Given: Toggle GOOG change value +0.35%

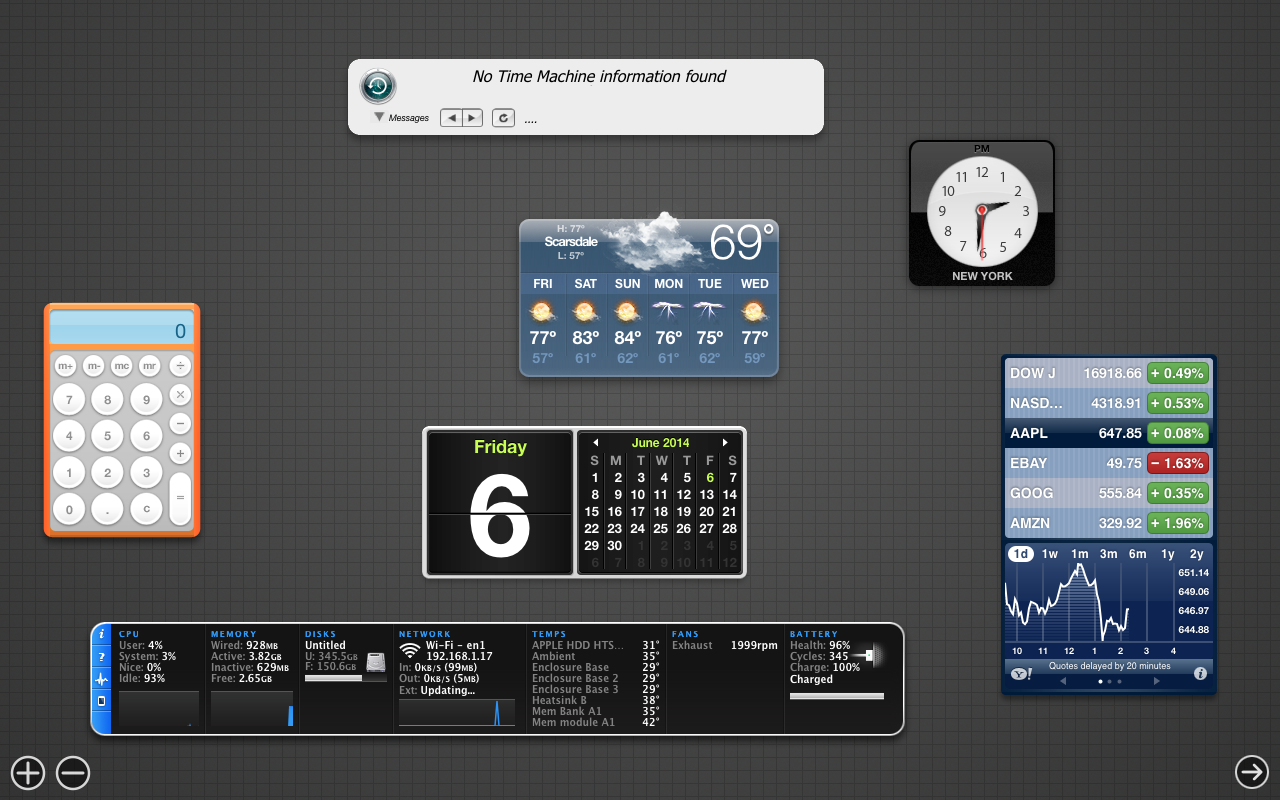Looking at the screenshot, I should [1178, 493].
